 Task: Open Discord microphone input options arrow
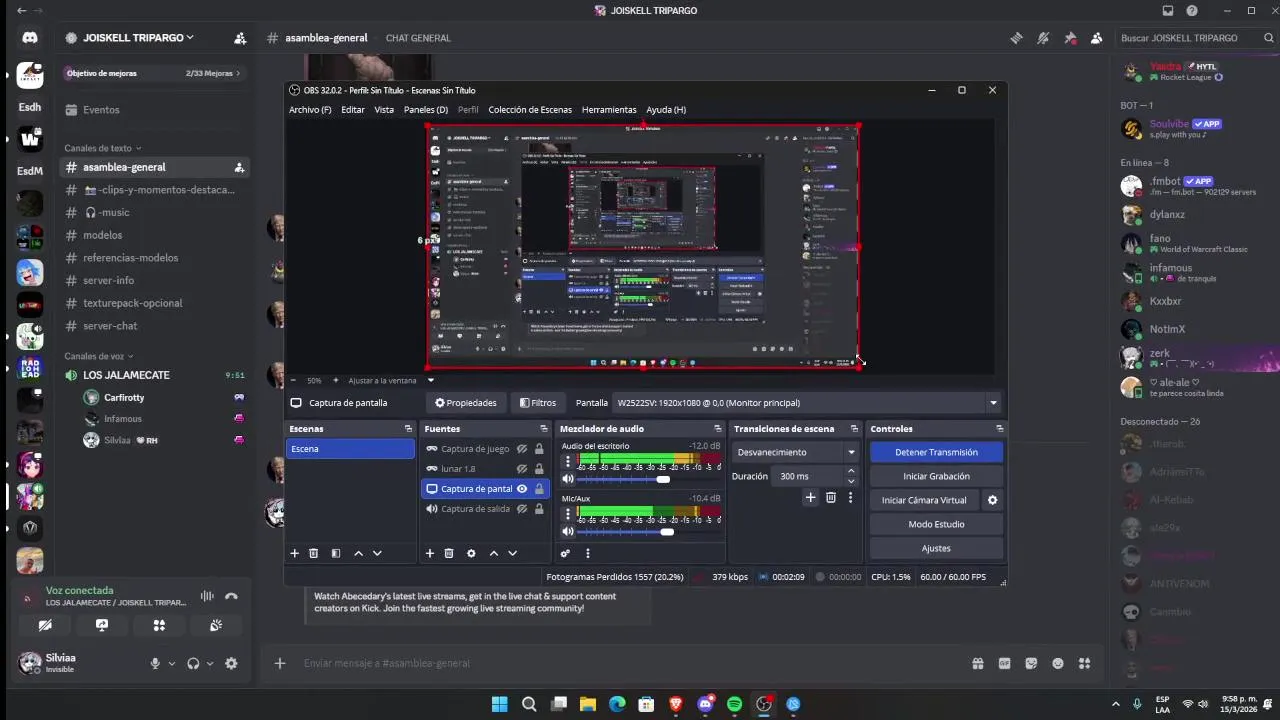[x=172, y=663]
